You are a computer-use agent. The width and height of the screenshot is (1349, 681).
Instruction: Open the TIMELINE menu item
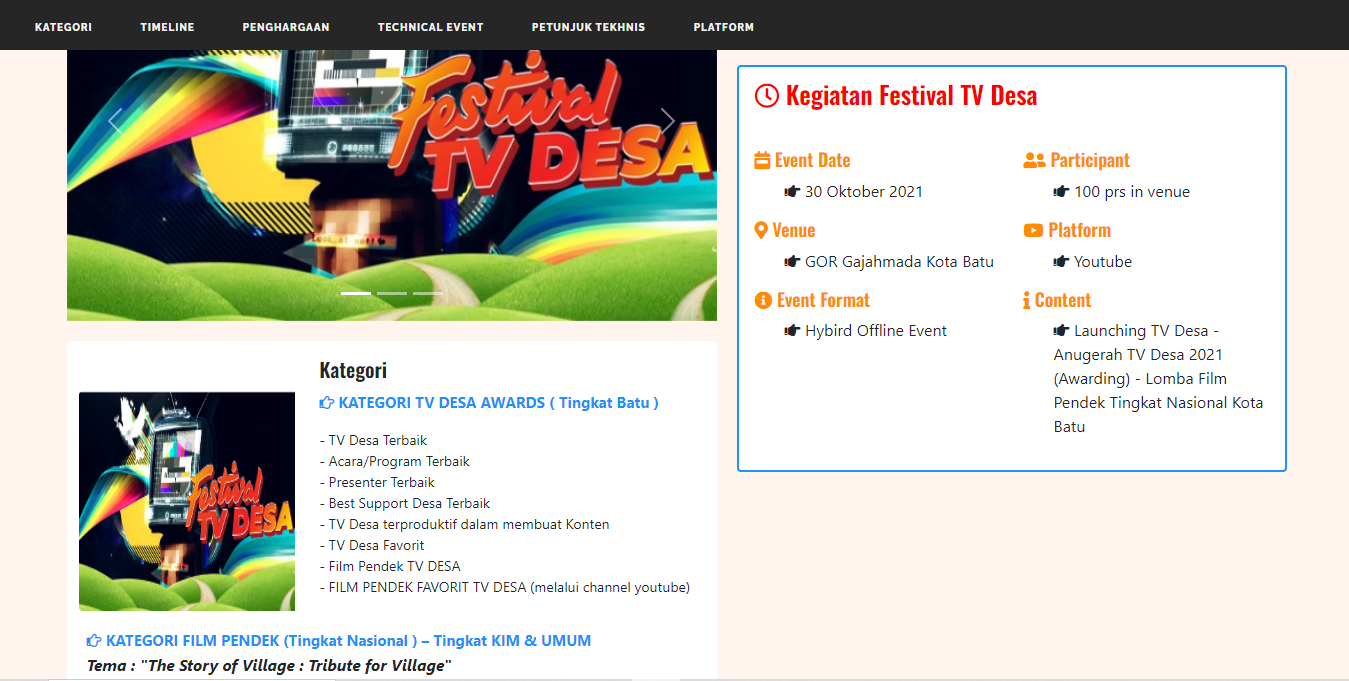pyautogui.click(x=167, y=27)
